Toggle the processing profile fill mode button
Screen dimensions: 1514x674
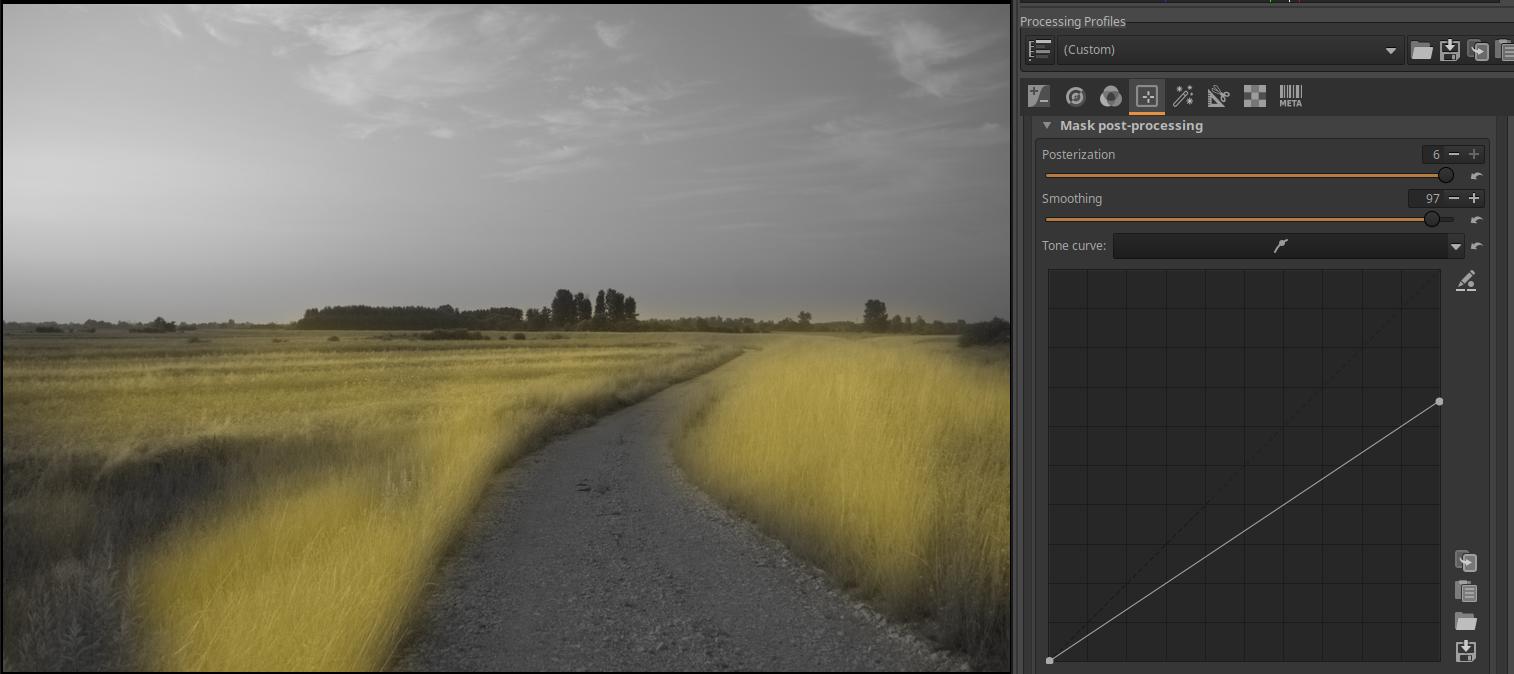coord(1039,50)
